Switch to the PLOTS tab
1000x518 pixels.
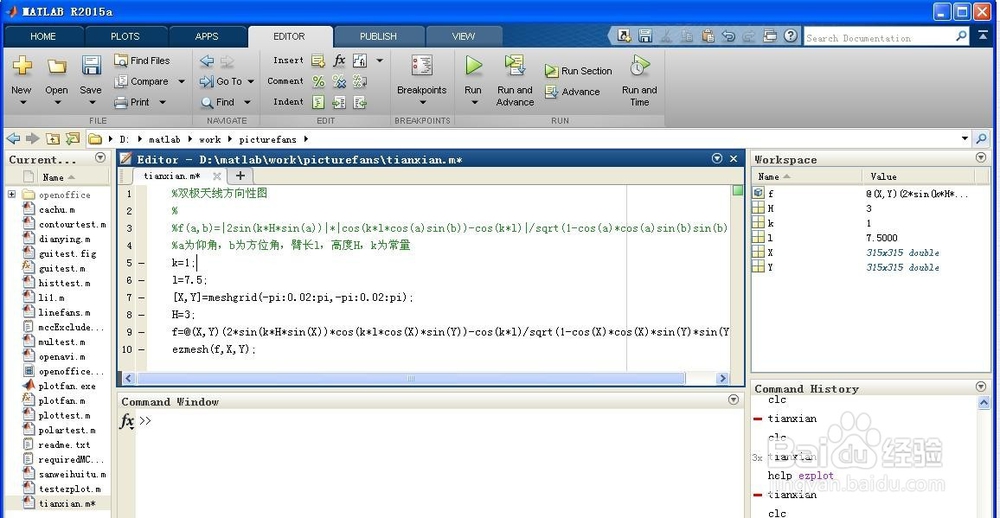125,36
